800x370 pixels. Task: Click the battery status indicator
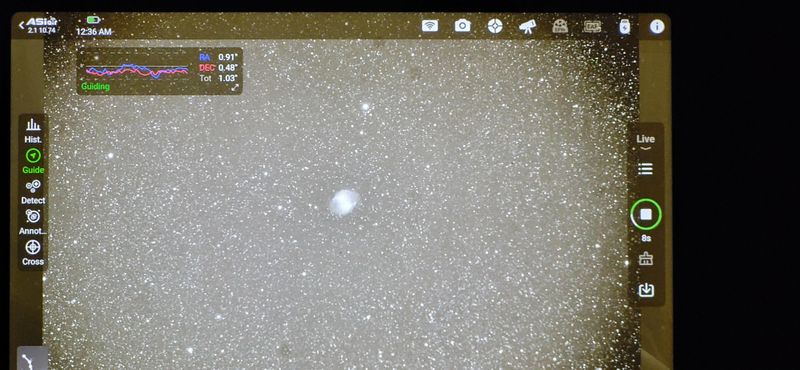coord(94,20)
